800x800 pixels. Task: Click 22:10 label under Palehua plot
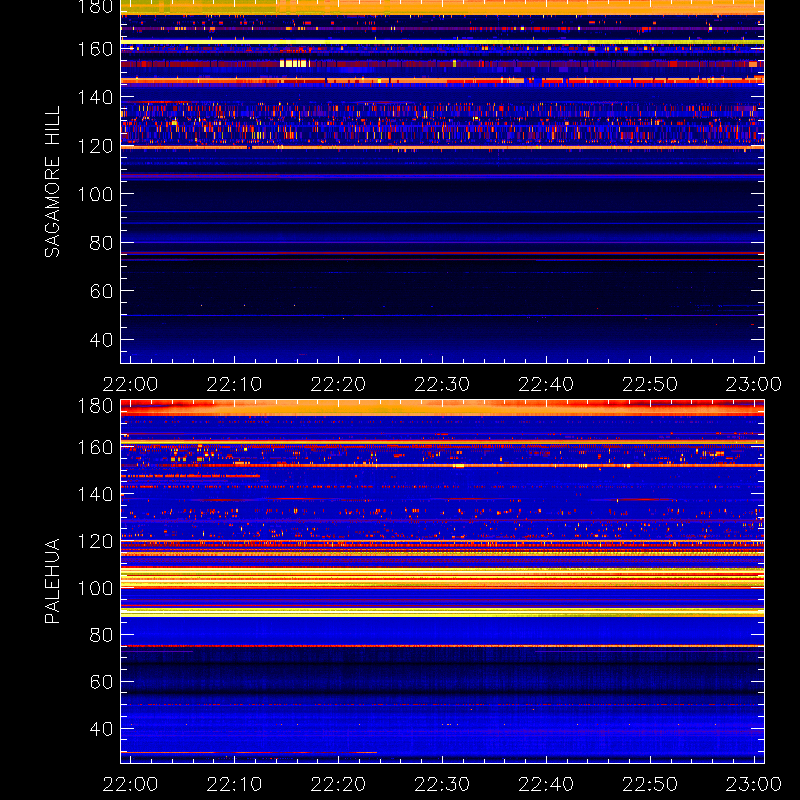(234, 784)
